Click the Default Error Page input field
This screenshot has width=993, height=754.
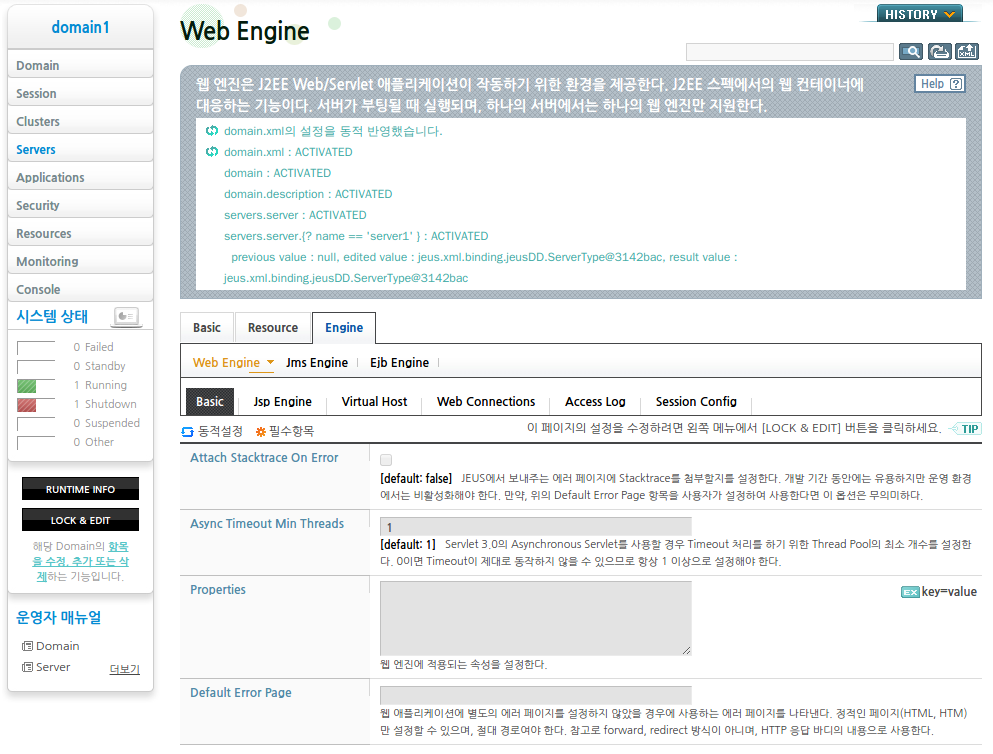[536, 695]
